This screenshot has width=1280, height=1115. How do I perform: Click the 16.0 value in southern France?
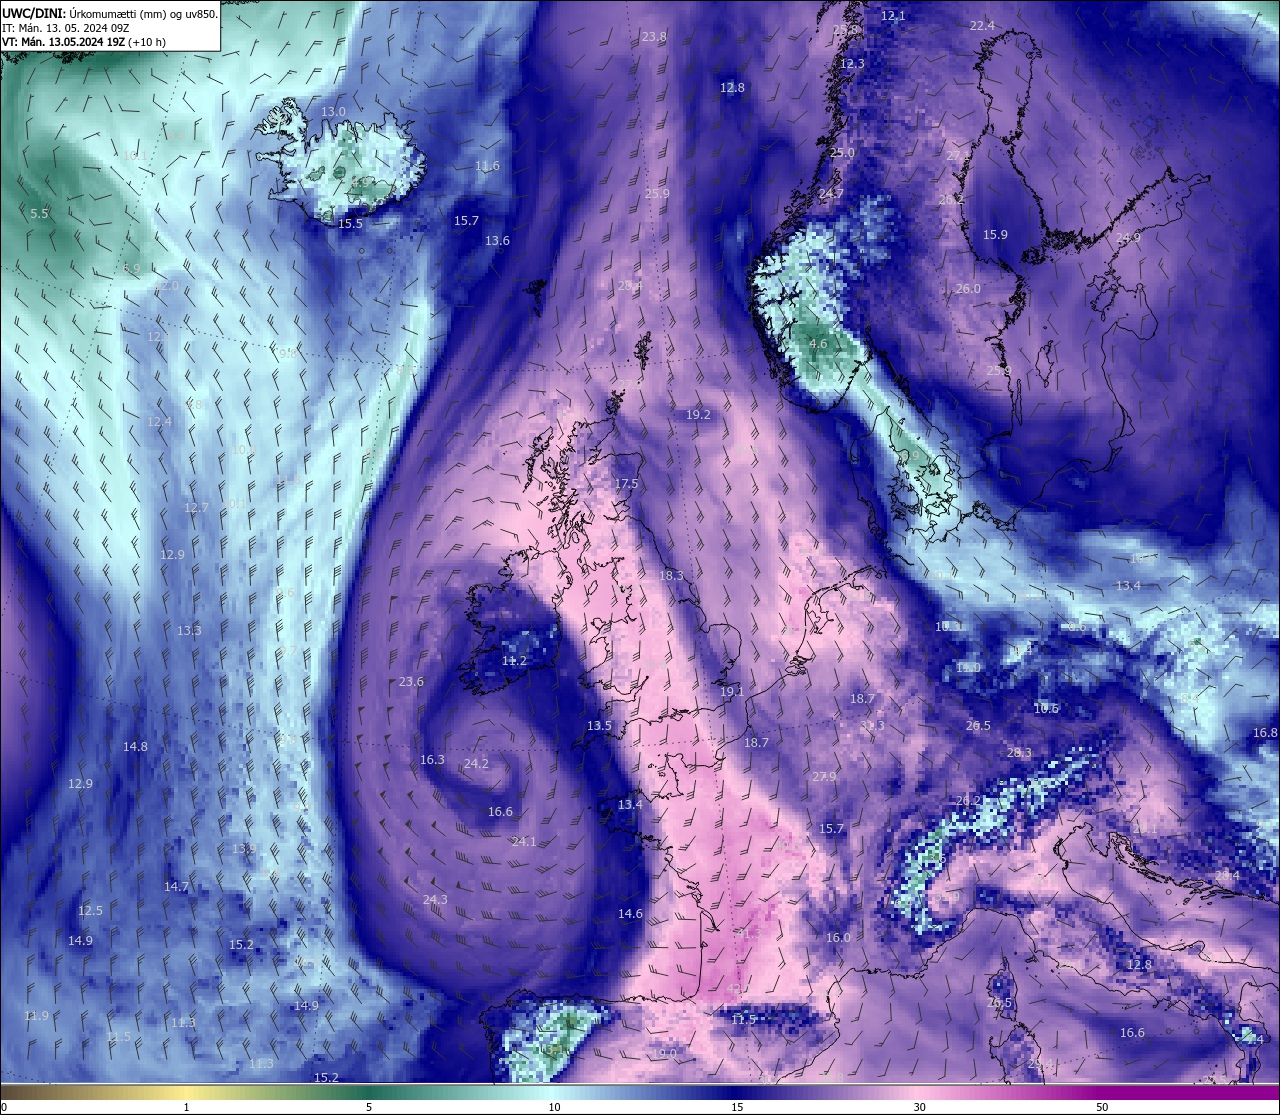coord(838,938)
